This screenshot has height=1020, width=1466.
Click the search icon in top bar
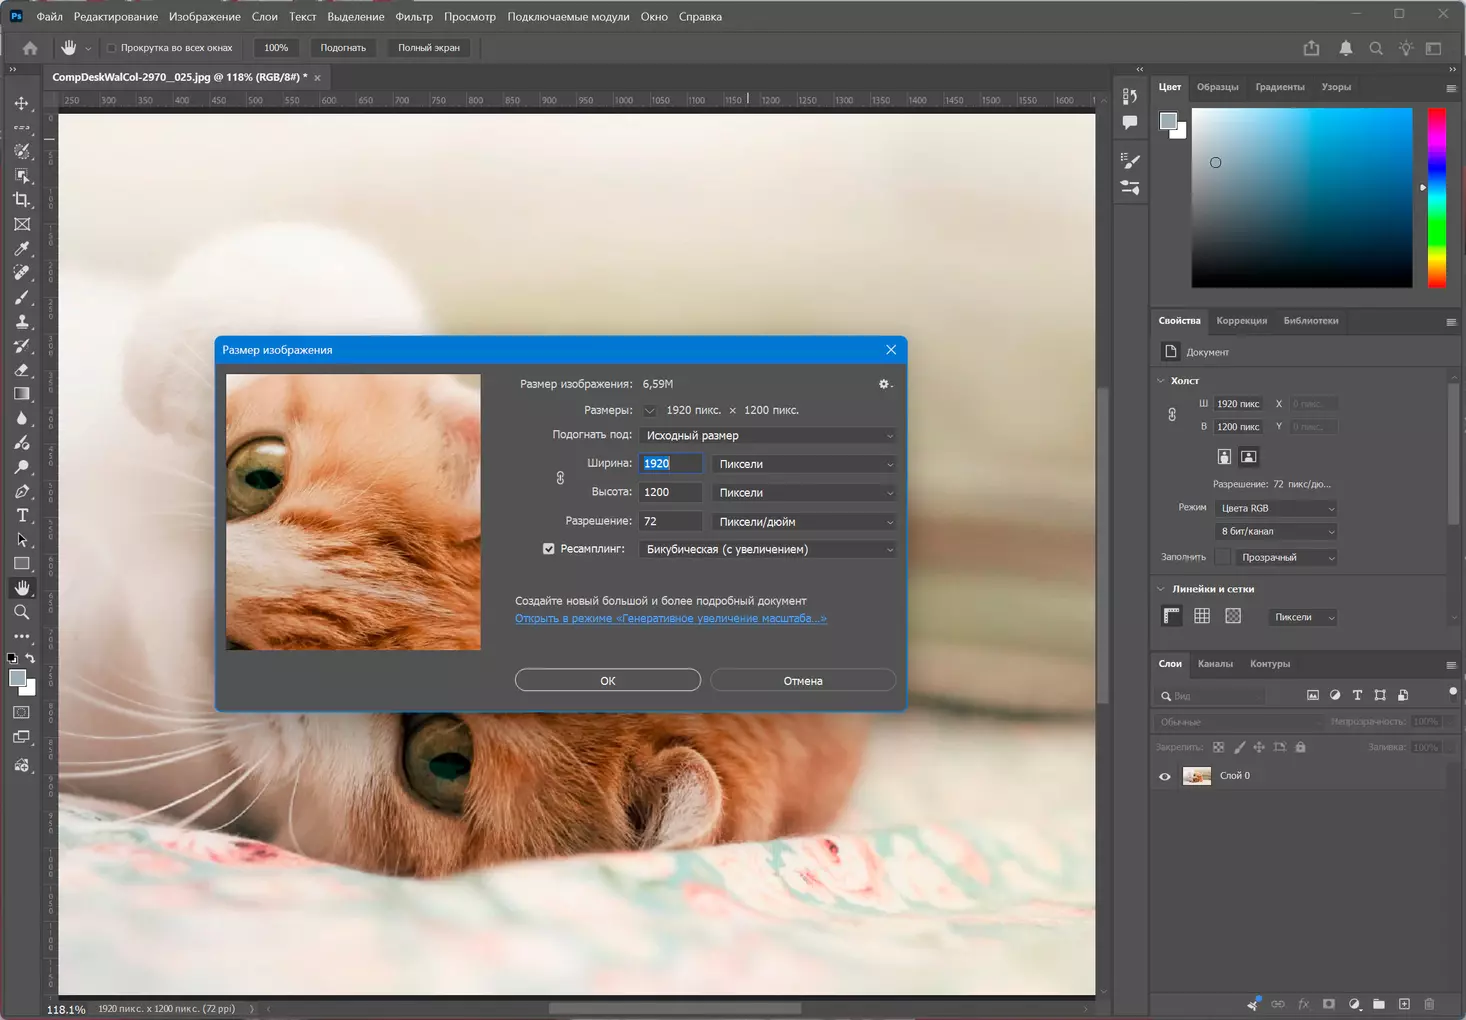click(1376, 48)
